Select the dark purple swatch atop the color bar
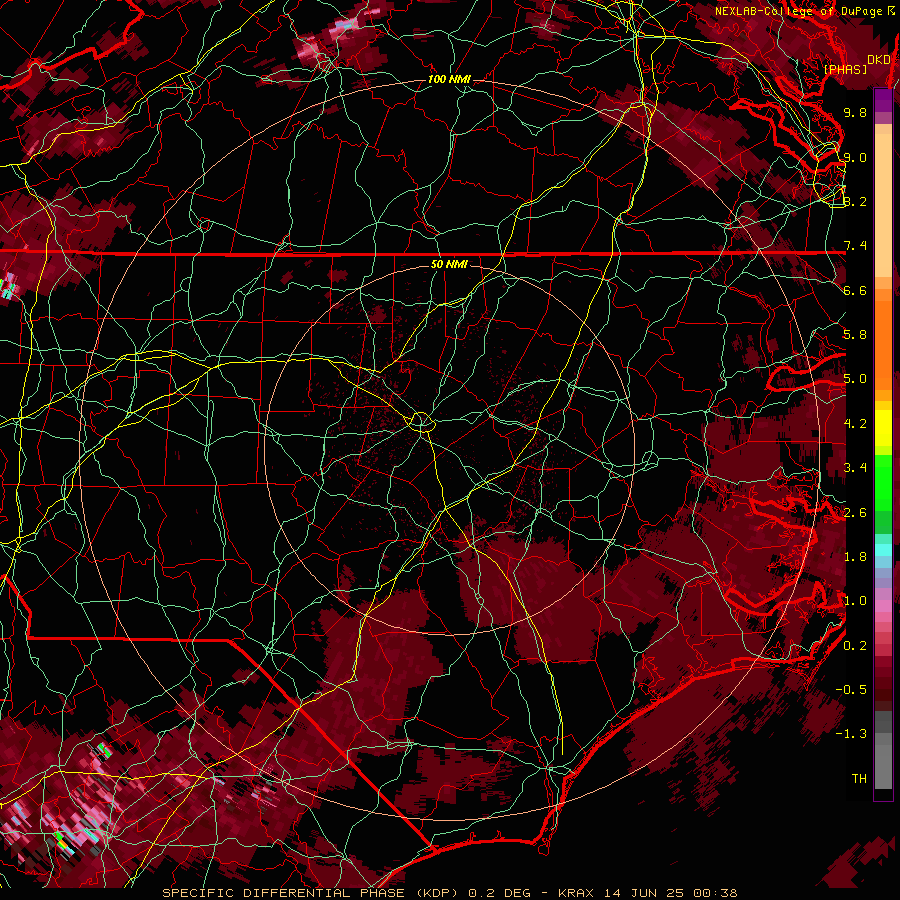Image resolution: width=900 pixels, height=900 pixels. coord(883,100)
